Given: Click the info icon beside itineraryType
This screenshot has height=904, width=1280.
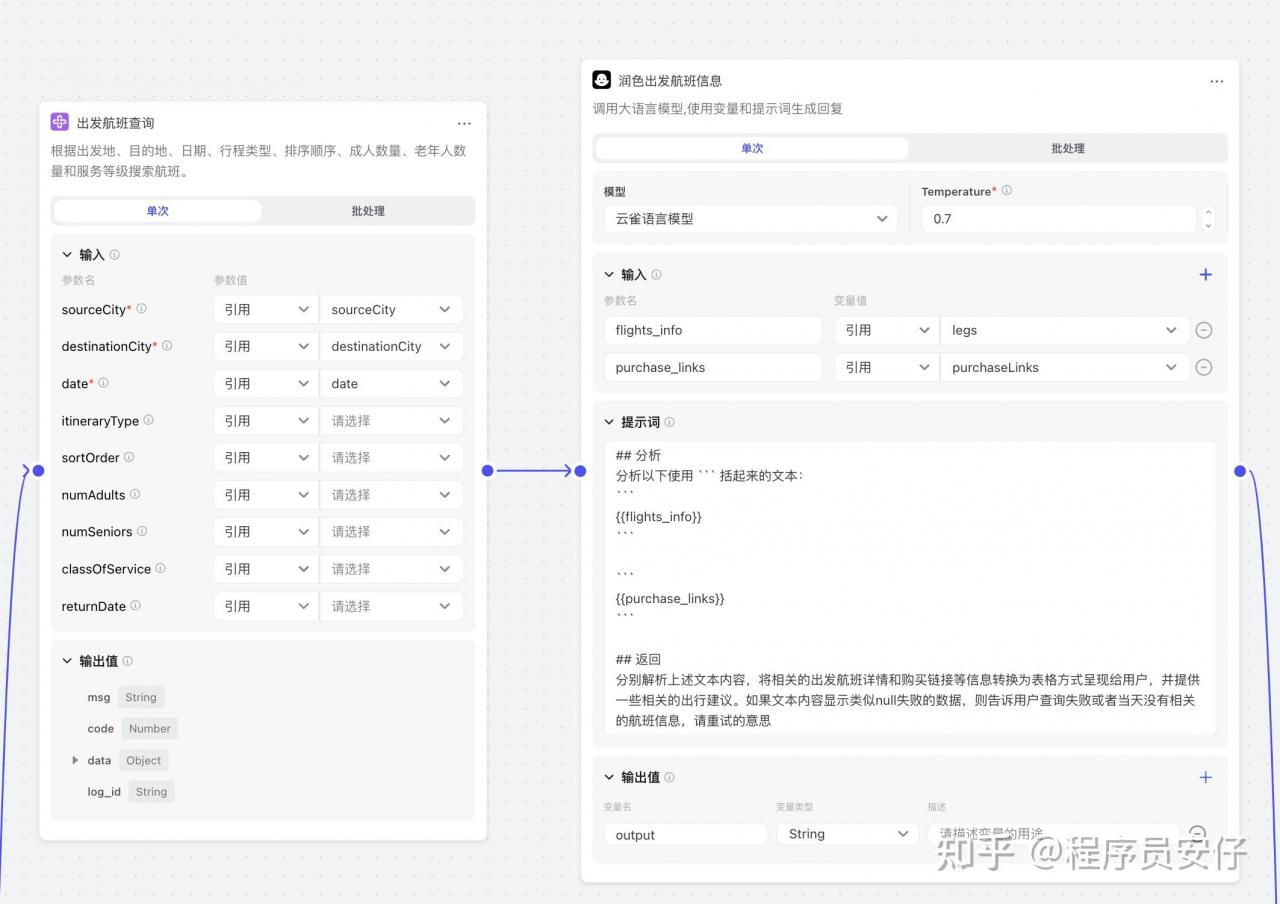Looking at the screenshot, I should pyautogui.click(x=148, y=420).
